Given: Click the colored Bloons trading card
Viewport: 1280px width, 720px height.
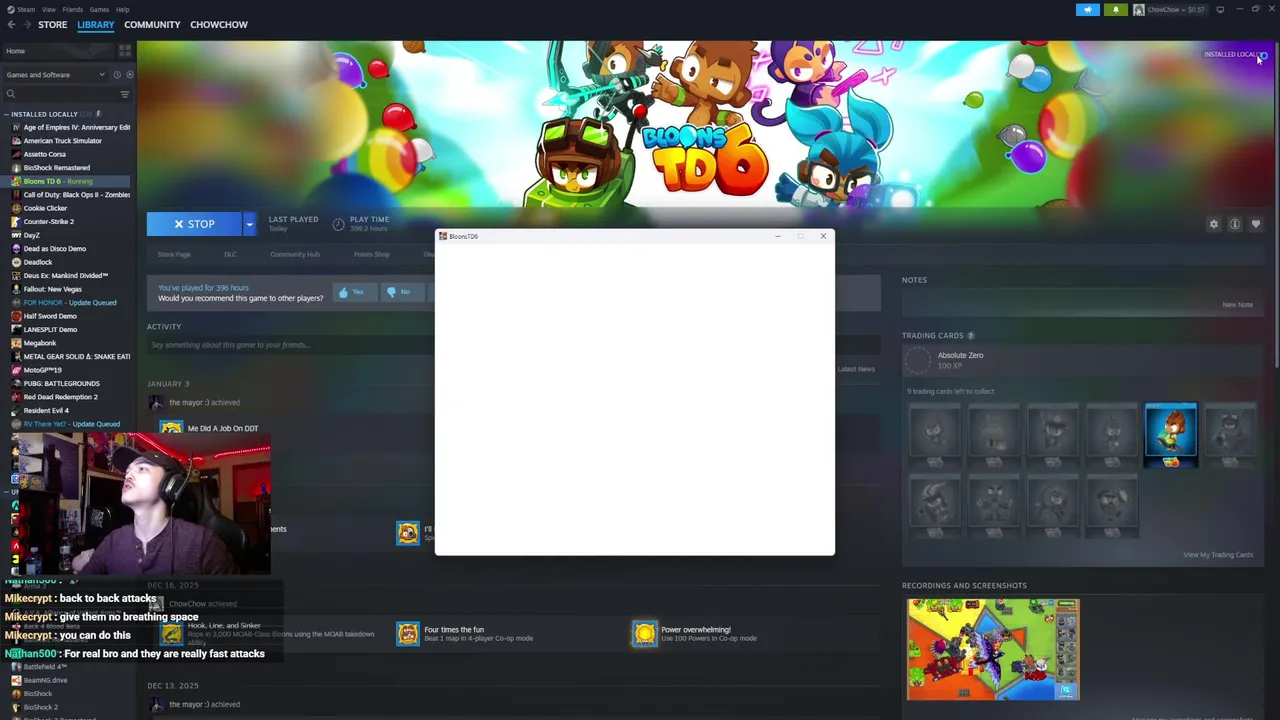Looking at the screenshot, I should pos(1171,435).
